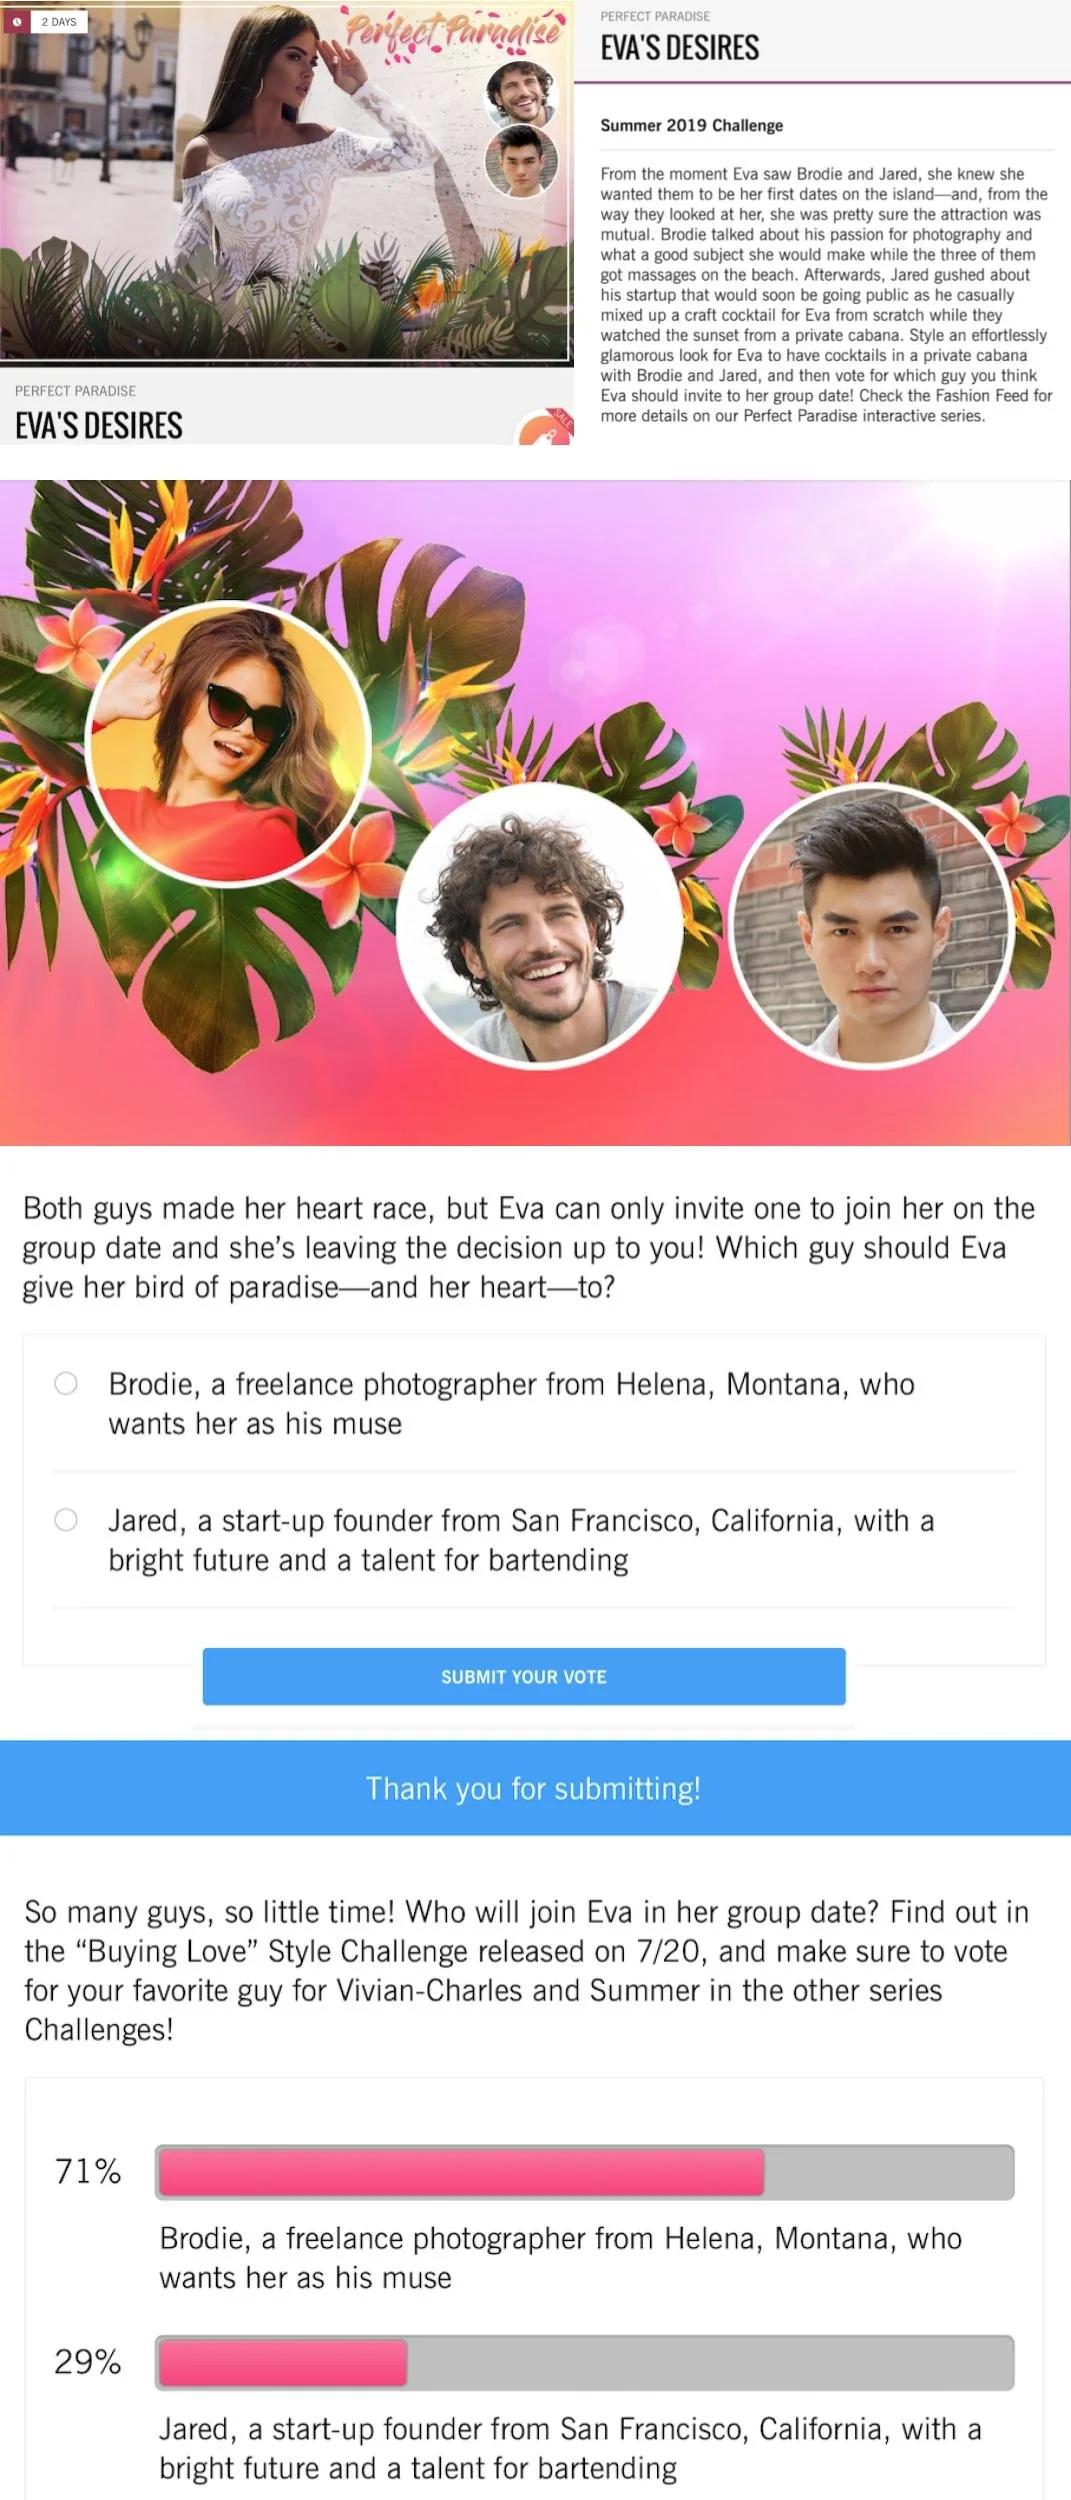Open Jared's large circular photo
The height and width of the screenshot is (2500, 1071).
click(x=874, y=926)
